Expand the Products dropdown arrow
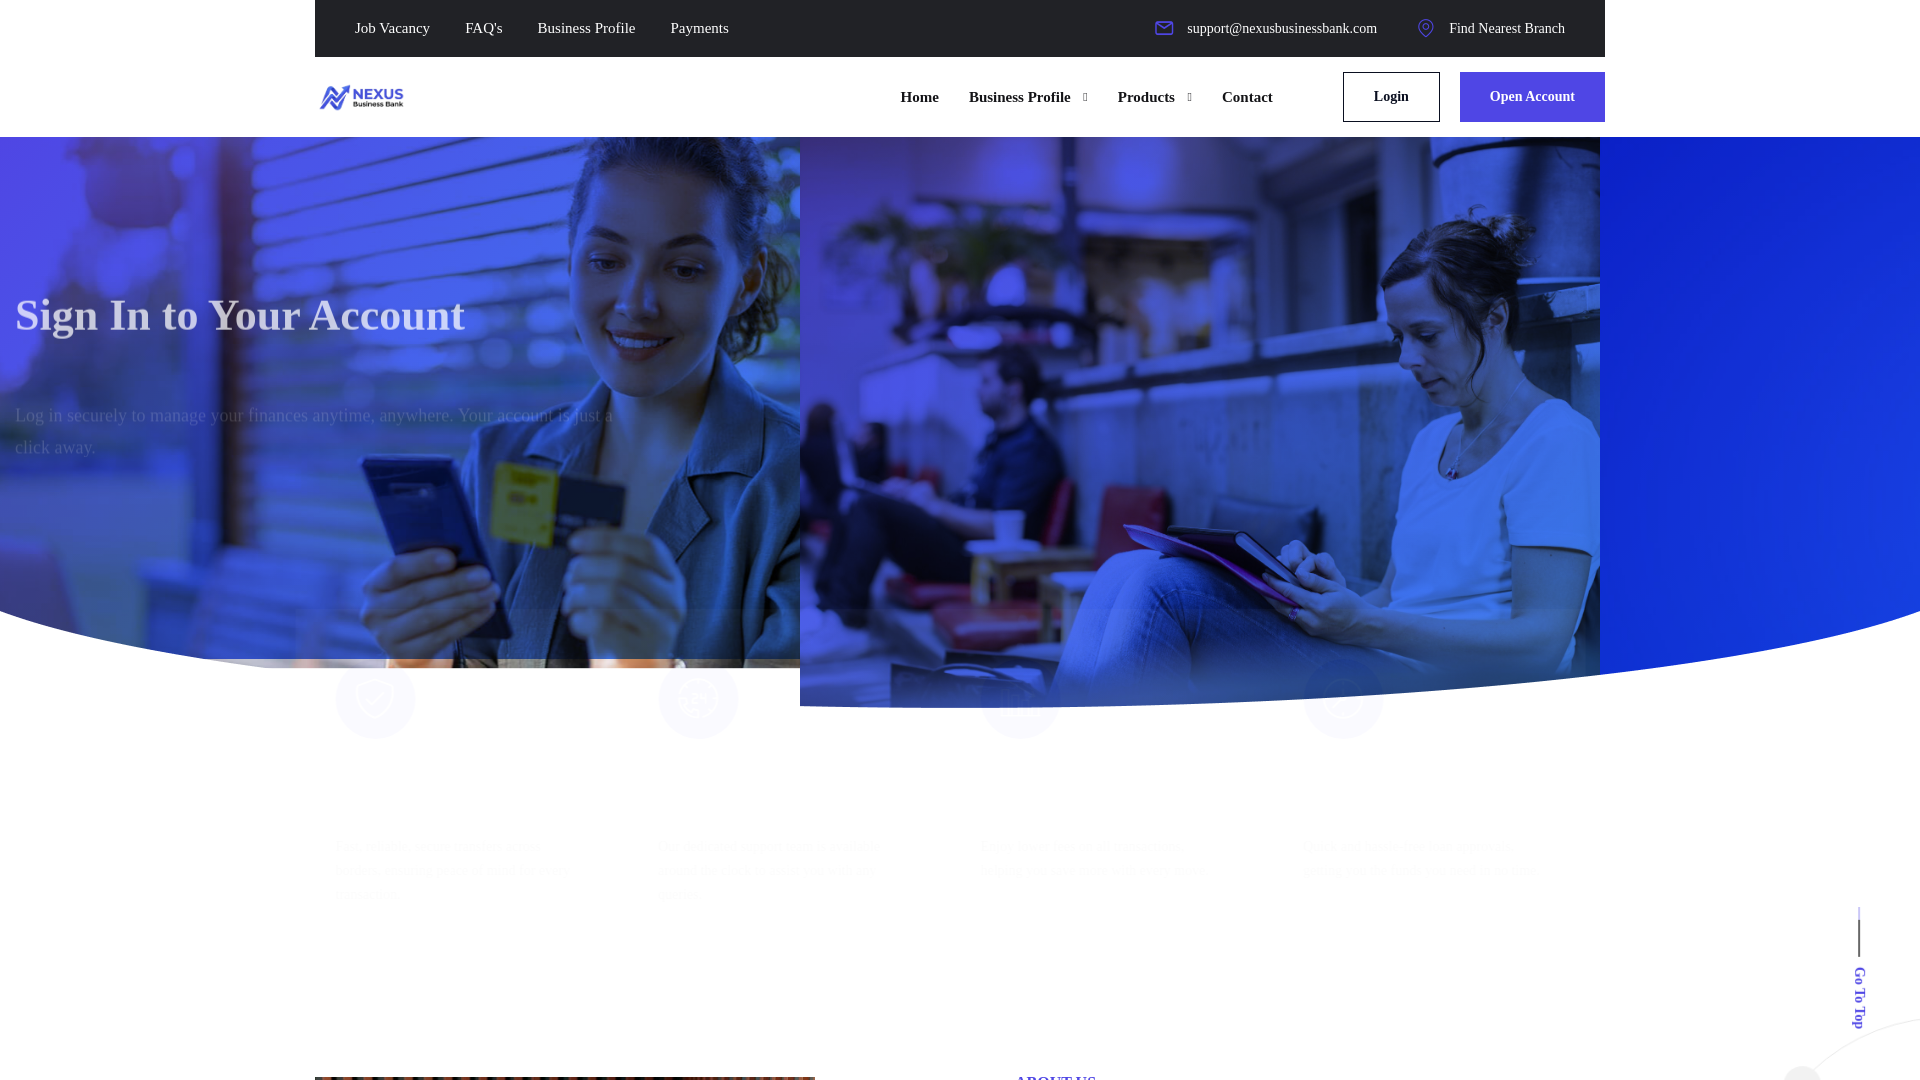The height and width of the screenshot is (1080, 1920). [x=1189, y=98]
